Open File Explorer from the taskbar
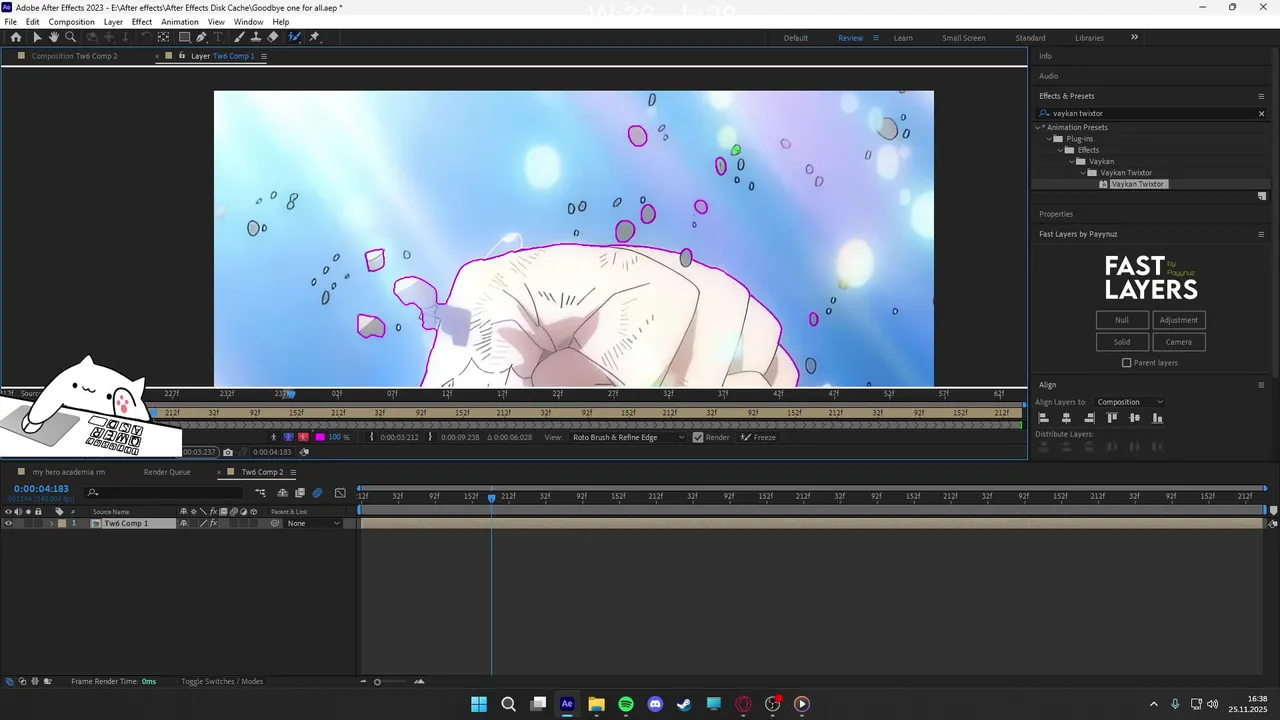 tap(596, 704)
